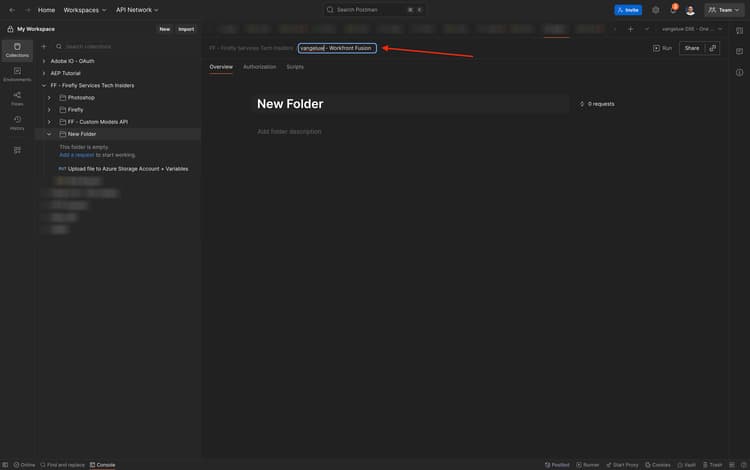Open the user profile avatar
Image resolution: width=750 pixels, height=470 pixels.
(x=690, y=10)
